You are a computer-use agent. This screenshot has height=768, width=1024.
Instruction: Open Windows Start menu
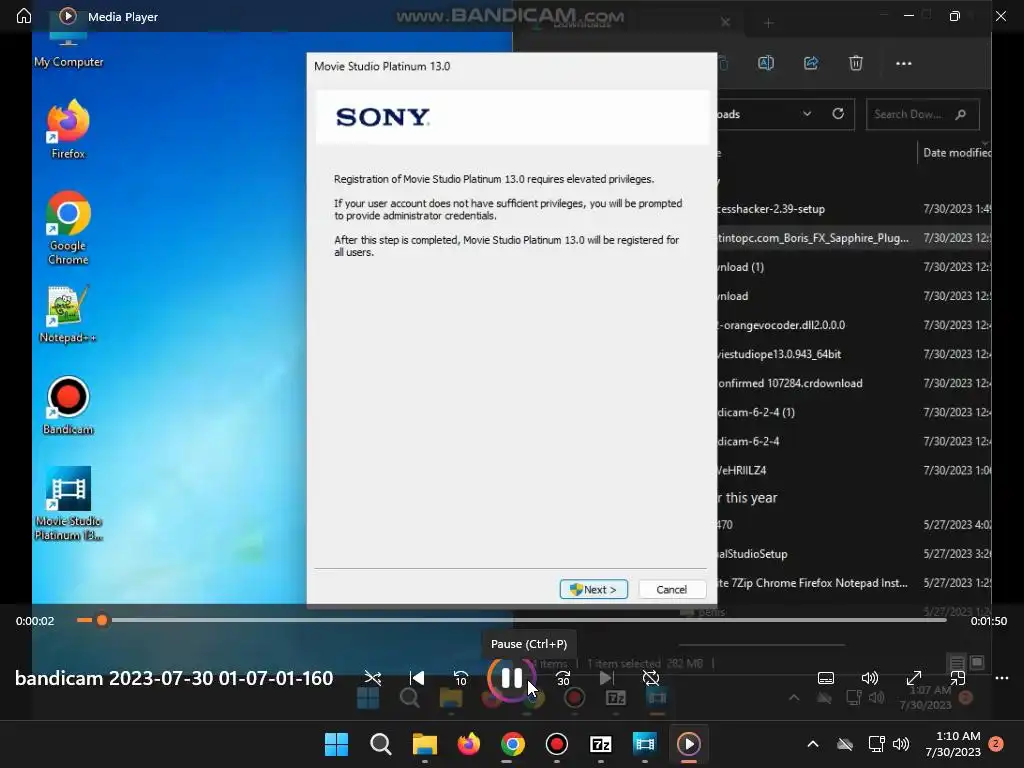point(336,744)
